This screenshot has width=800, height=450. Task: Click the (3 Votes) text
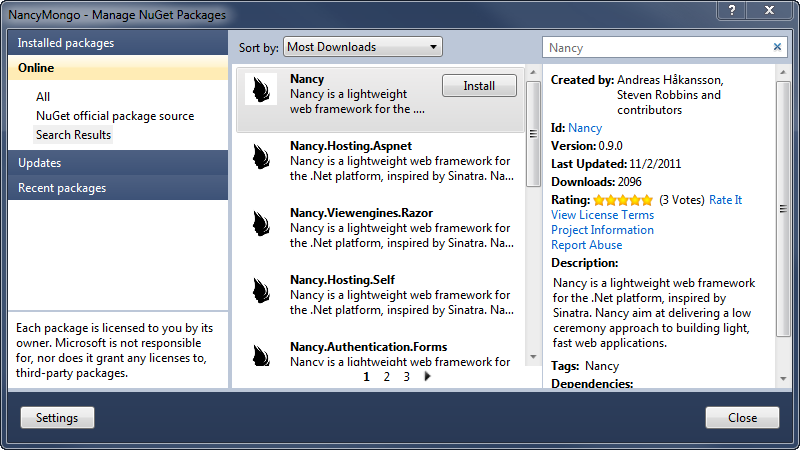tap(682, 200)
